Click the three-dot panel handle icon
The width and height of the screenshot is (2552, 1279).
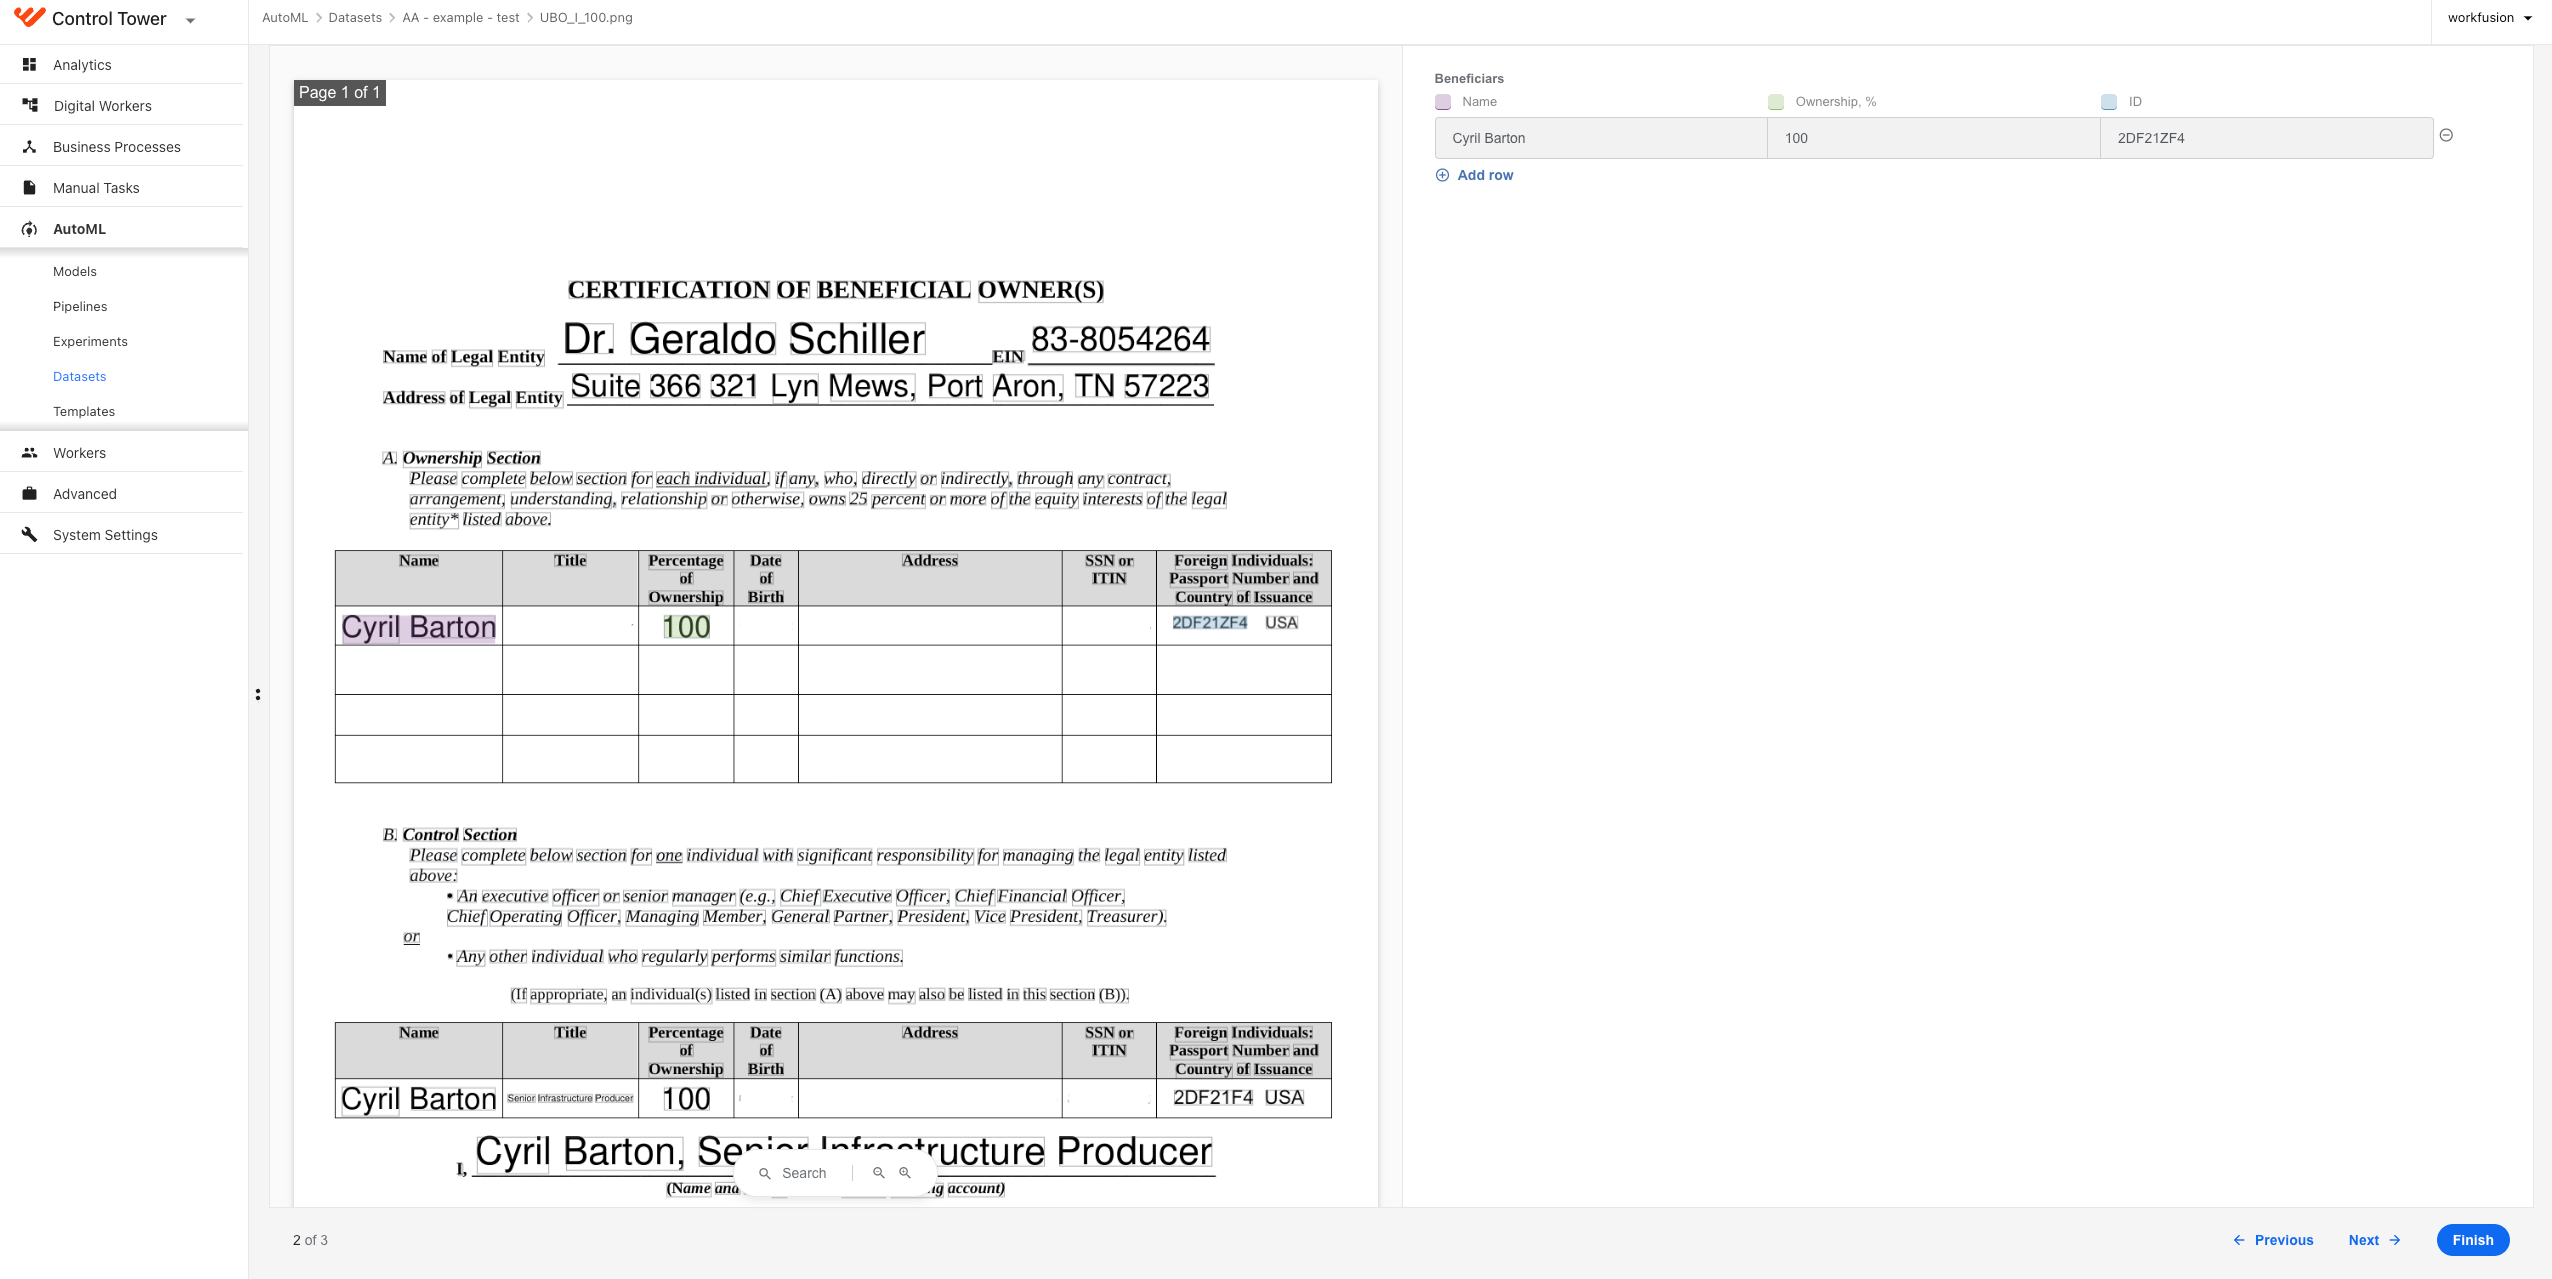point(258,694)
